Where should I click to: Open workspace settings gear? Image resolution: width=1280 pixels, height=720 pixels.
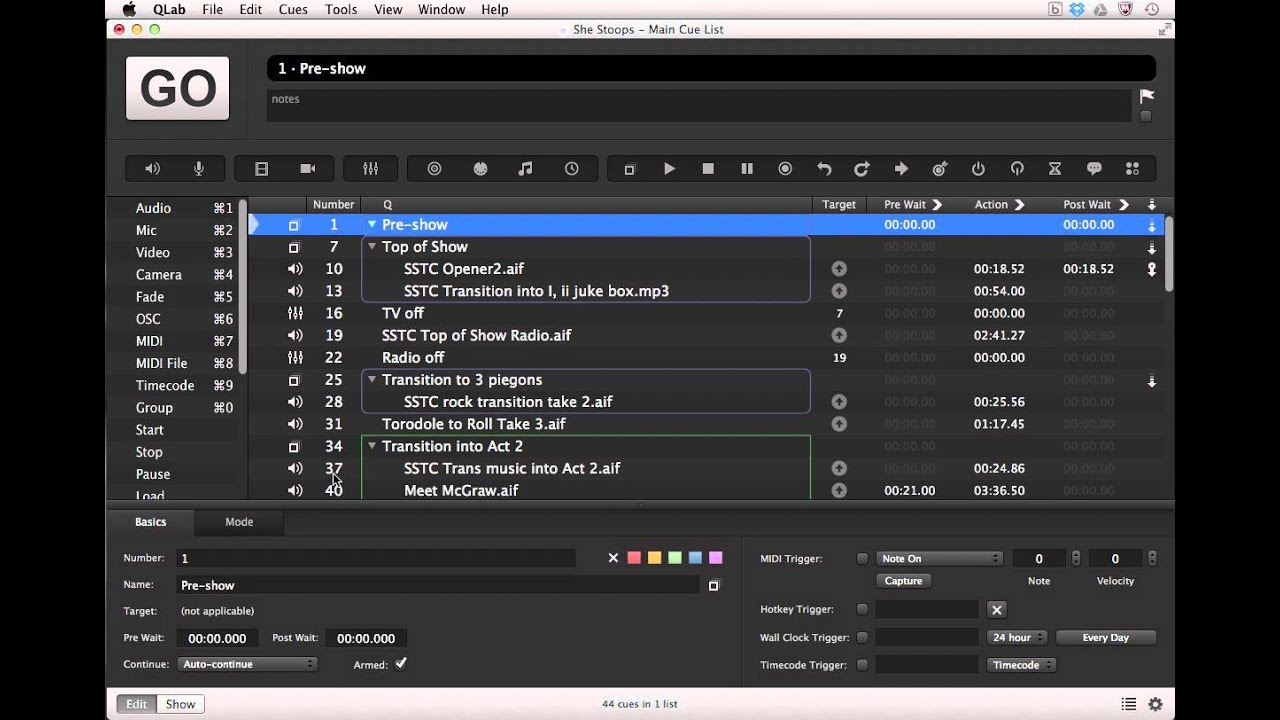pos(1155,704)
